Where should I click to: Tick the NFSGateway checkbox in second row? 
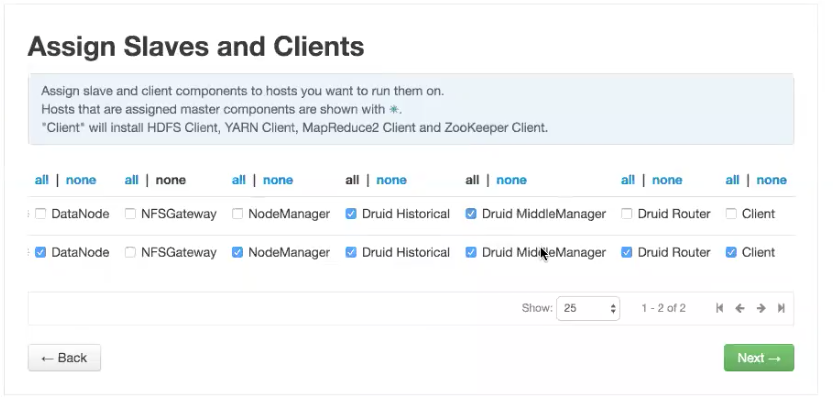coord(131,253)
